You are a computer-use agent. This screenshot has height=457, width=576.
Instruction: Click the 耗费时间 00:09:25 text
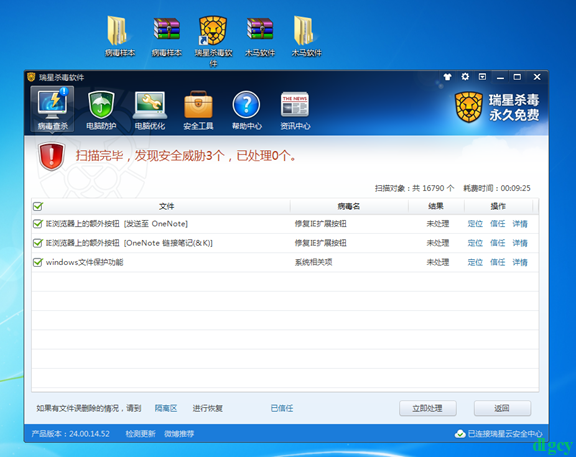pos(497,188)
